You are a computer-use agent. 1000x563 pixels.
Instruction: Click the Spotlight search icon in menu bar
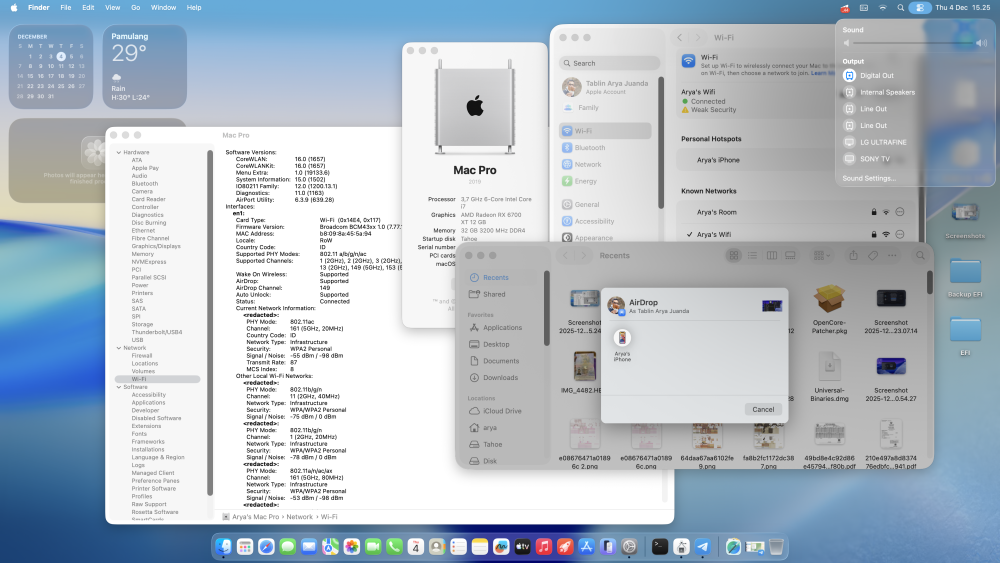[901, 8]
